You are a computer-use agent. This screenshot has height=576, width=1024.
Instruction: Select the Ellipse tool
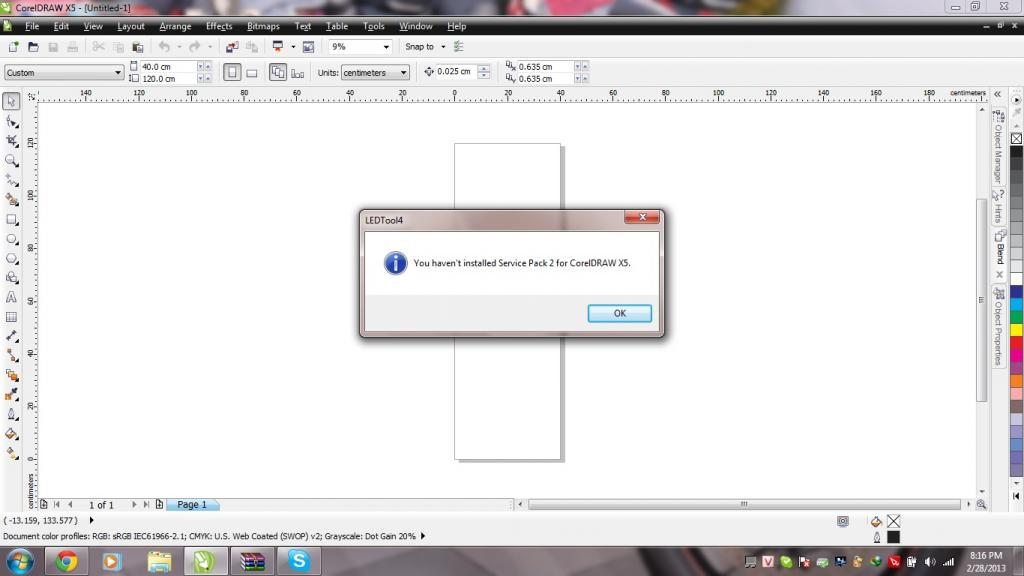[11, 239]
